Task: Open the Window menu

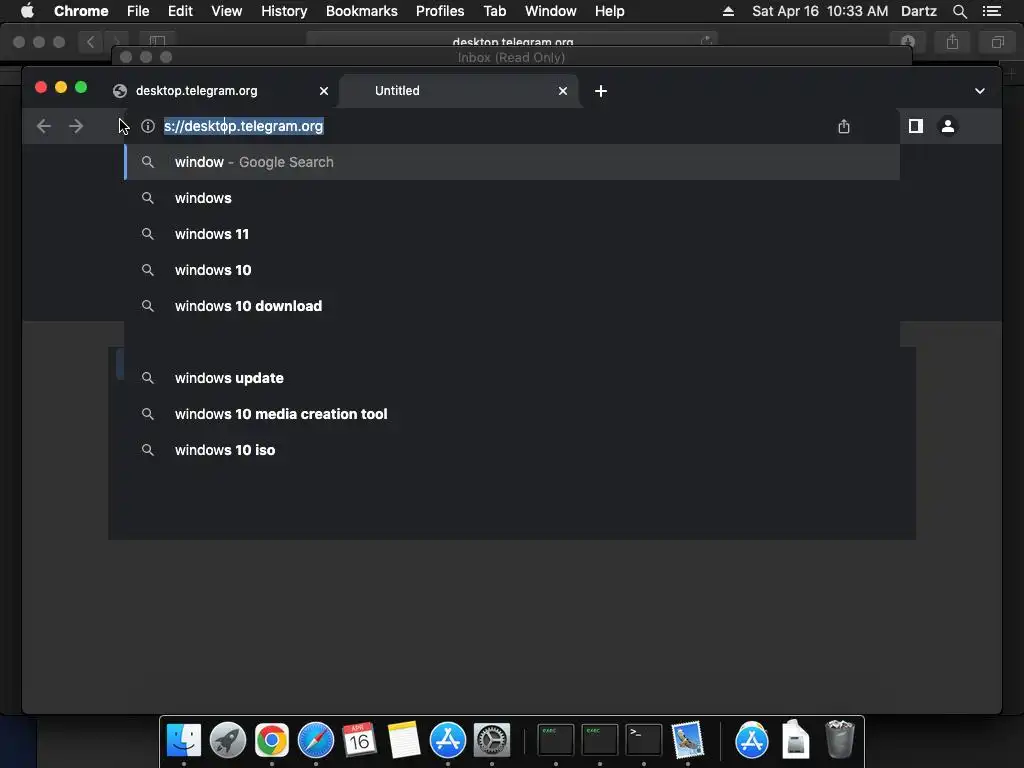Action: [x=551, y=11]
